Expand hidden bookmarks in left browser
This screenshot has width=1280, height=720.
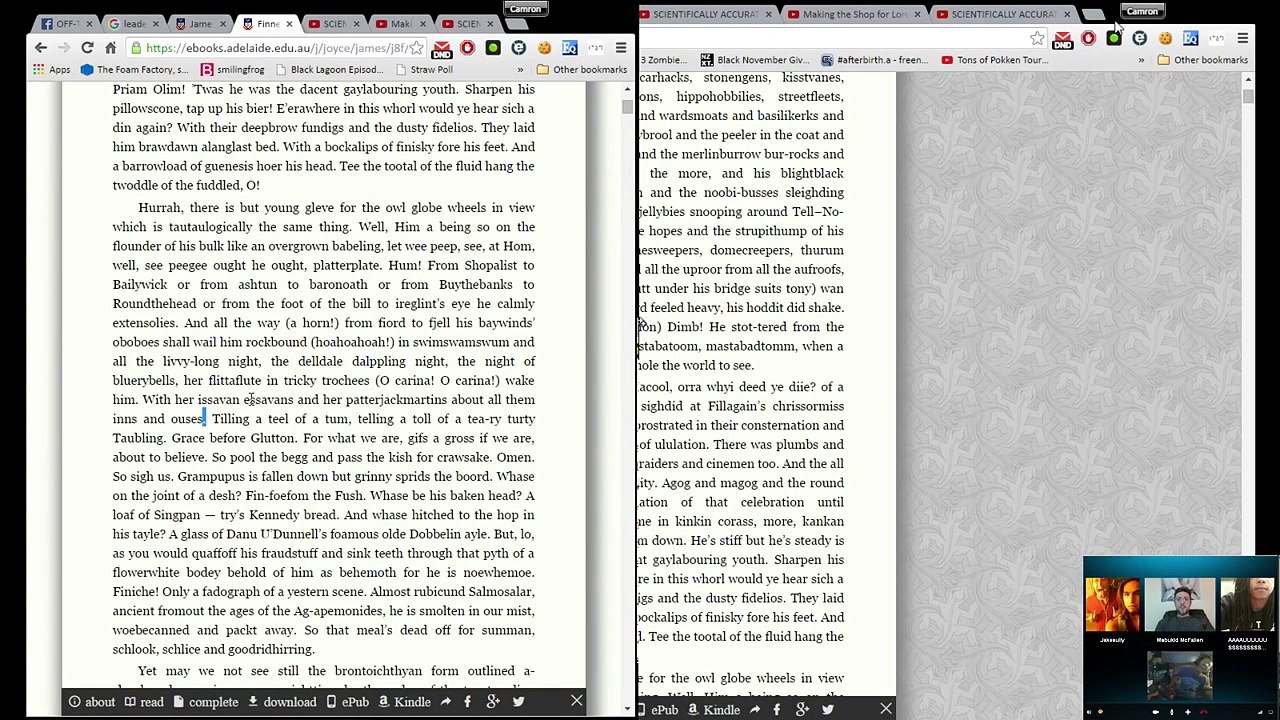pos(520,70)
